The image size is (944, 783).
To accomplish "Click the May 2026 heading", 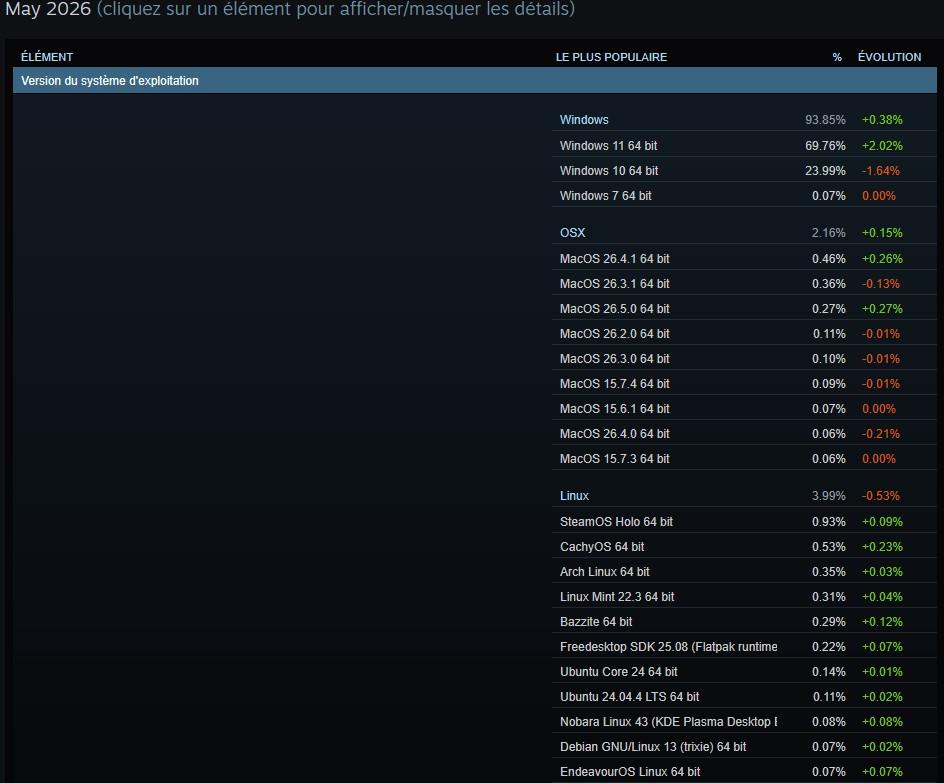I will pyautogui.click(x=48, y=9).
